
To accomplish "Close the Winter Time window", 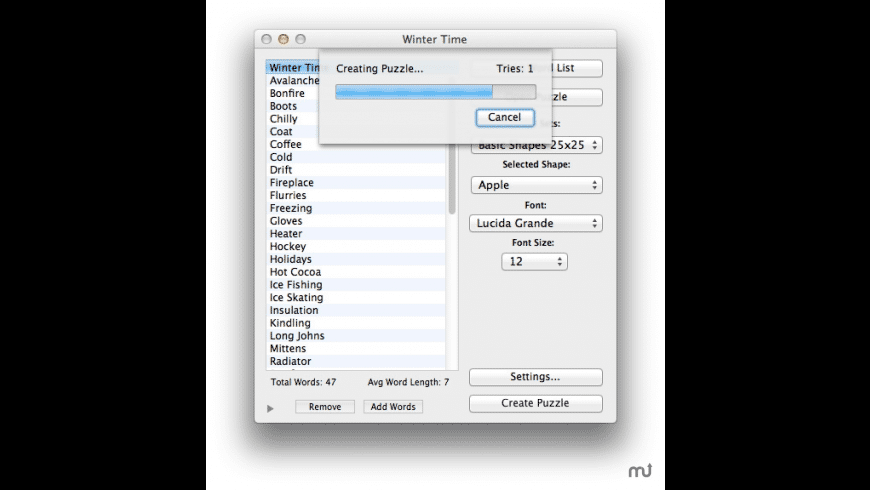I will 266,39.
